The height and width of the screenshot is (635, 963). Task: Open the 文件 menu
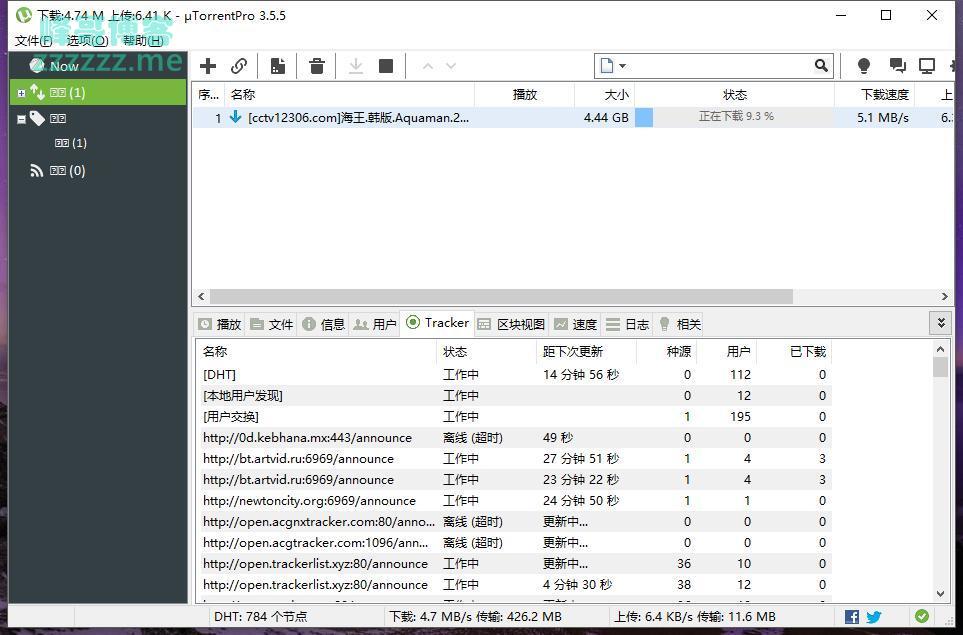(33, 41)
